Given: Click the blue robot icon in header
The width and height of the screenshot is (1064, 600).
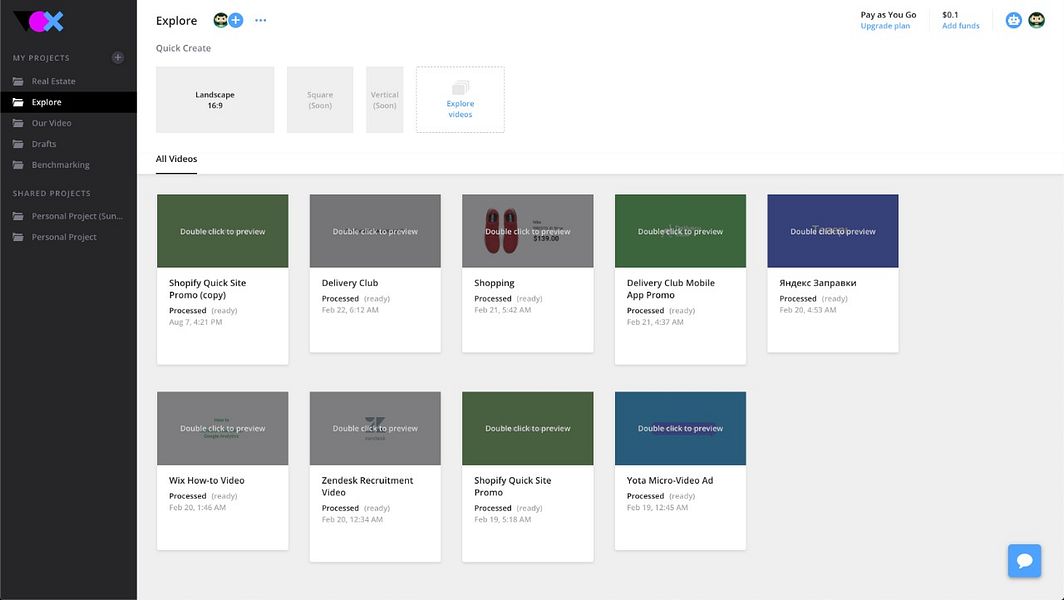Looking at the screenshot, I should point(1013,20).
